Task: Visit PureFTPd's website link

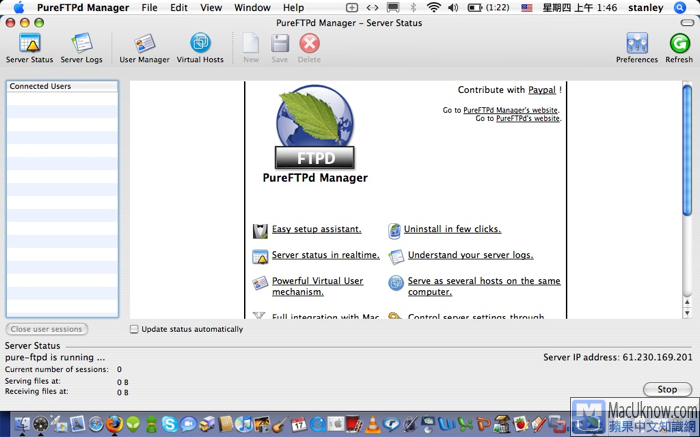Action: [528, 118]
